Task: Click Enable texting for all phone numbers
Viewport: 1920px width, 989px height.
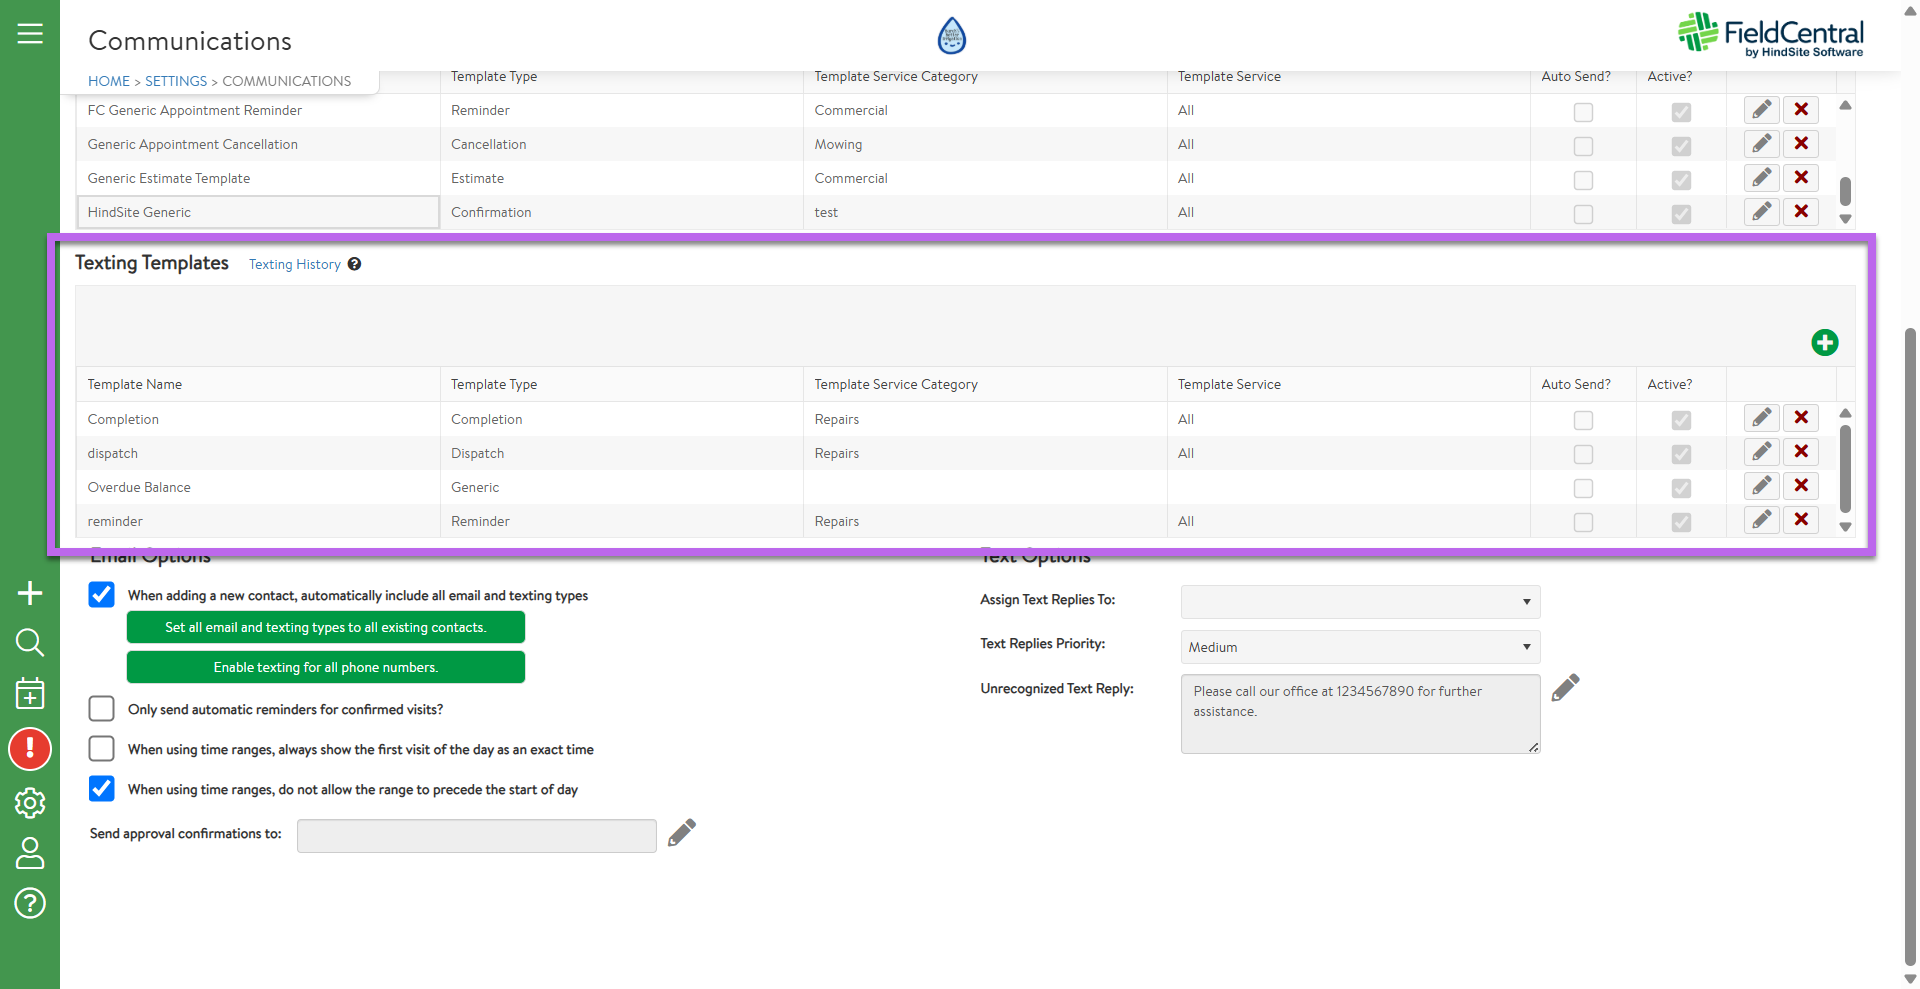Action: tap(325, 667)
